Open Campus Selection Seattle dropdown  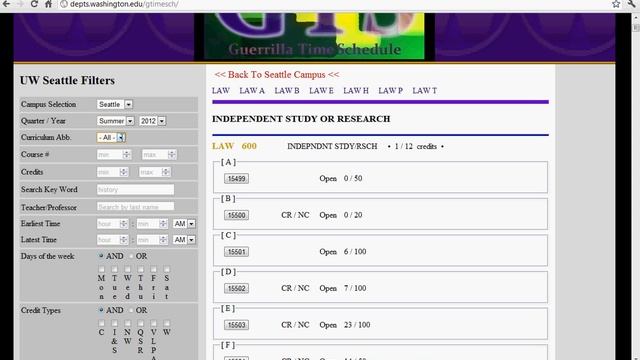pos(115,104)
